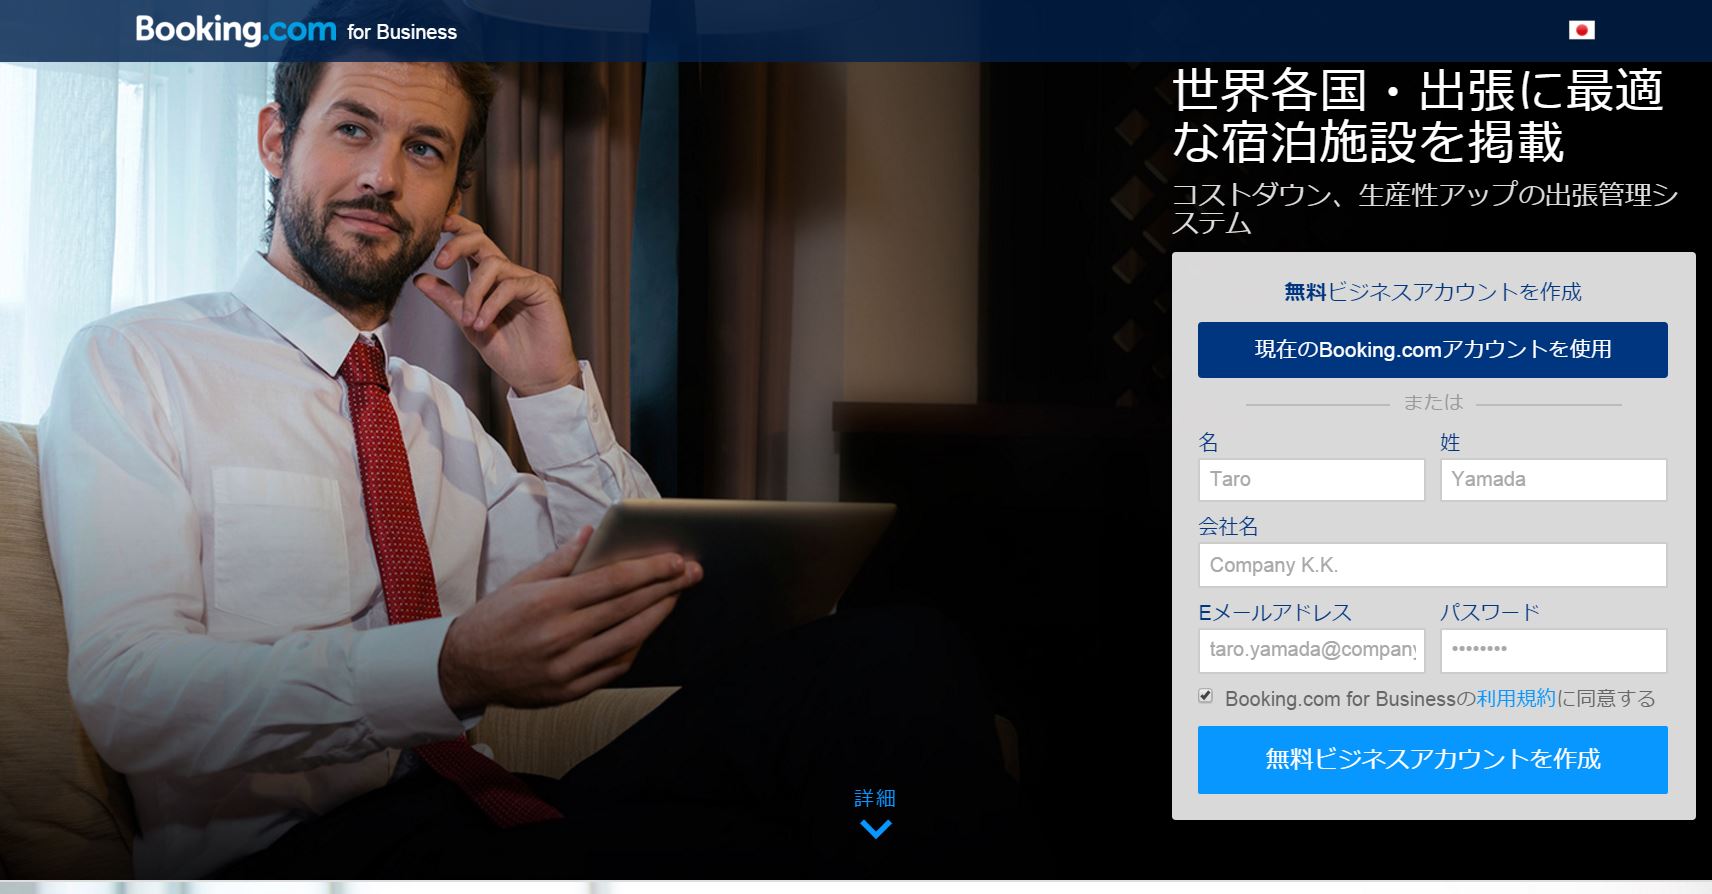This screenshot has height=894, width=1712.
Task: Click the 'for Business' text in header
Action: [x=402, y=32]
